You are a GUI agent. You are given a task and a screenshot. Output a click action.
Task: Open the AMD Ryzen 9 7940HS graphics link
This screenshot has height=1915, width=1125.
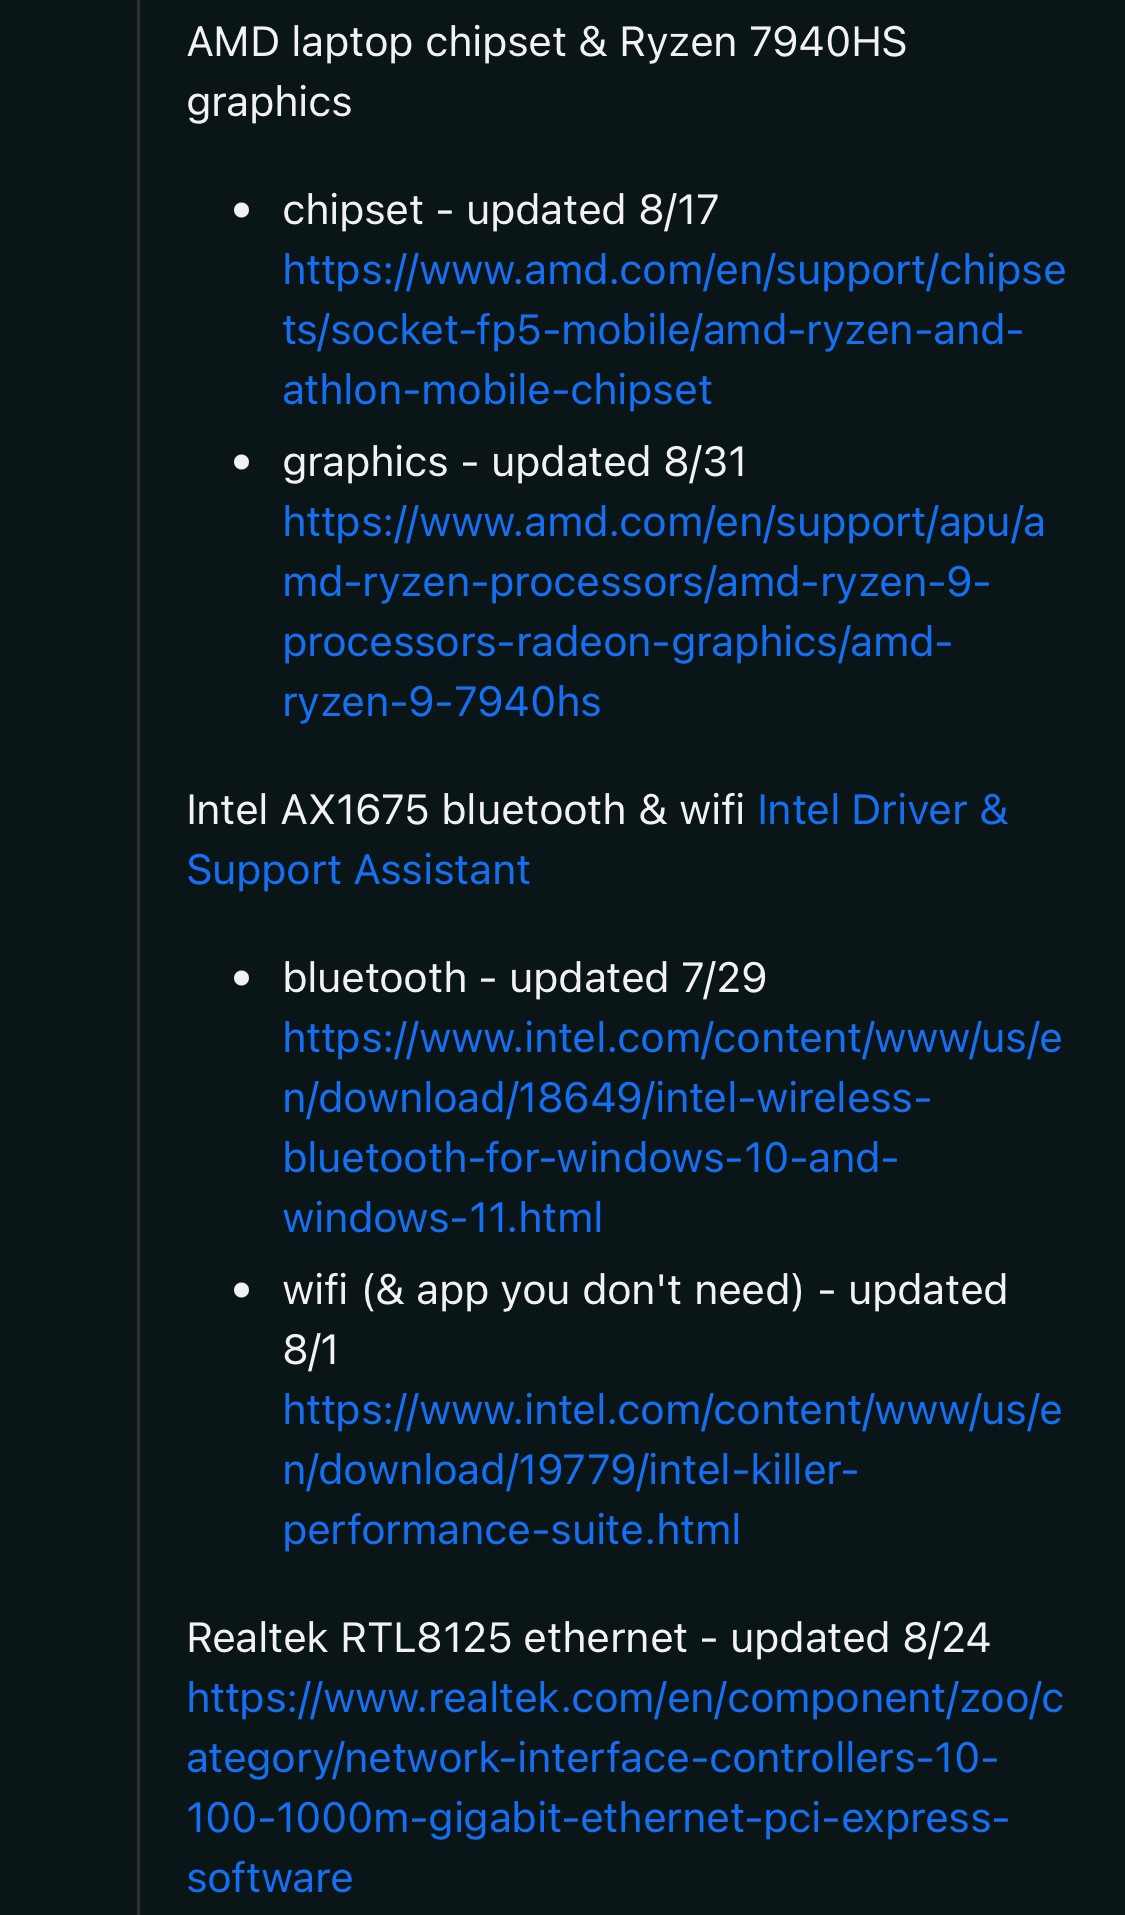pos(664,612)
